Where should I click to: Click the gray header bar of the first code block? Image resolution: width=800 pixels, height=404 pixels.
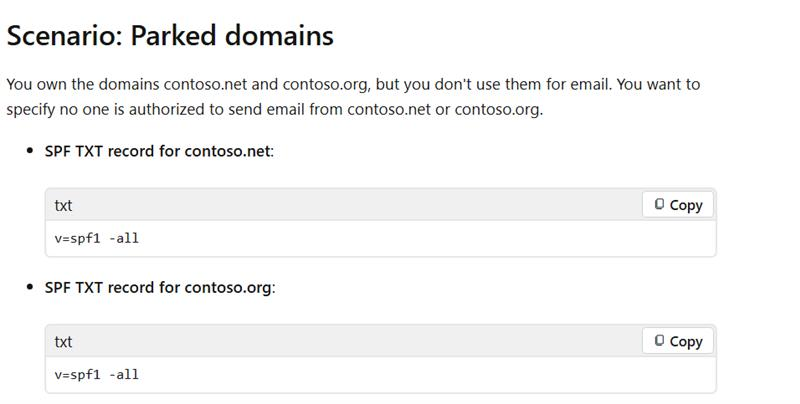click(x=381, y=205)
